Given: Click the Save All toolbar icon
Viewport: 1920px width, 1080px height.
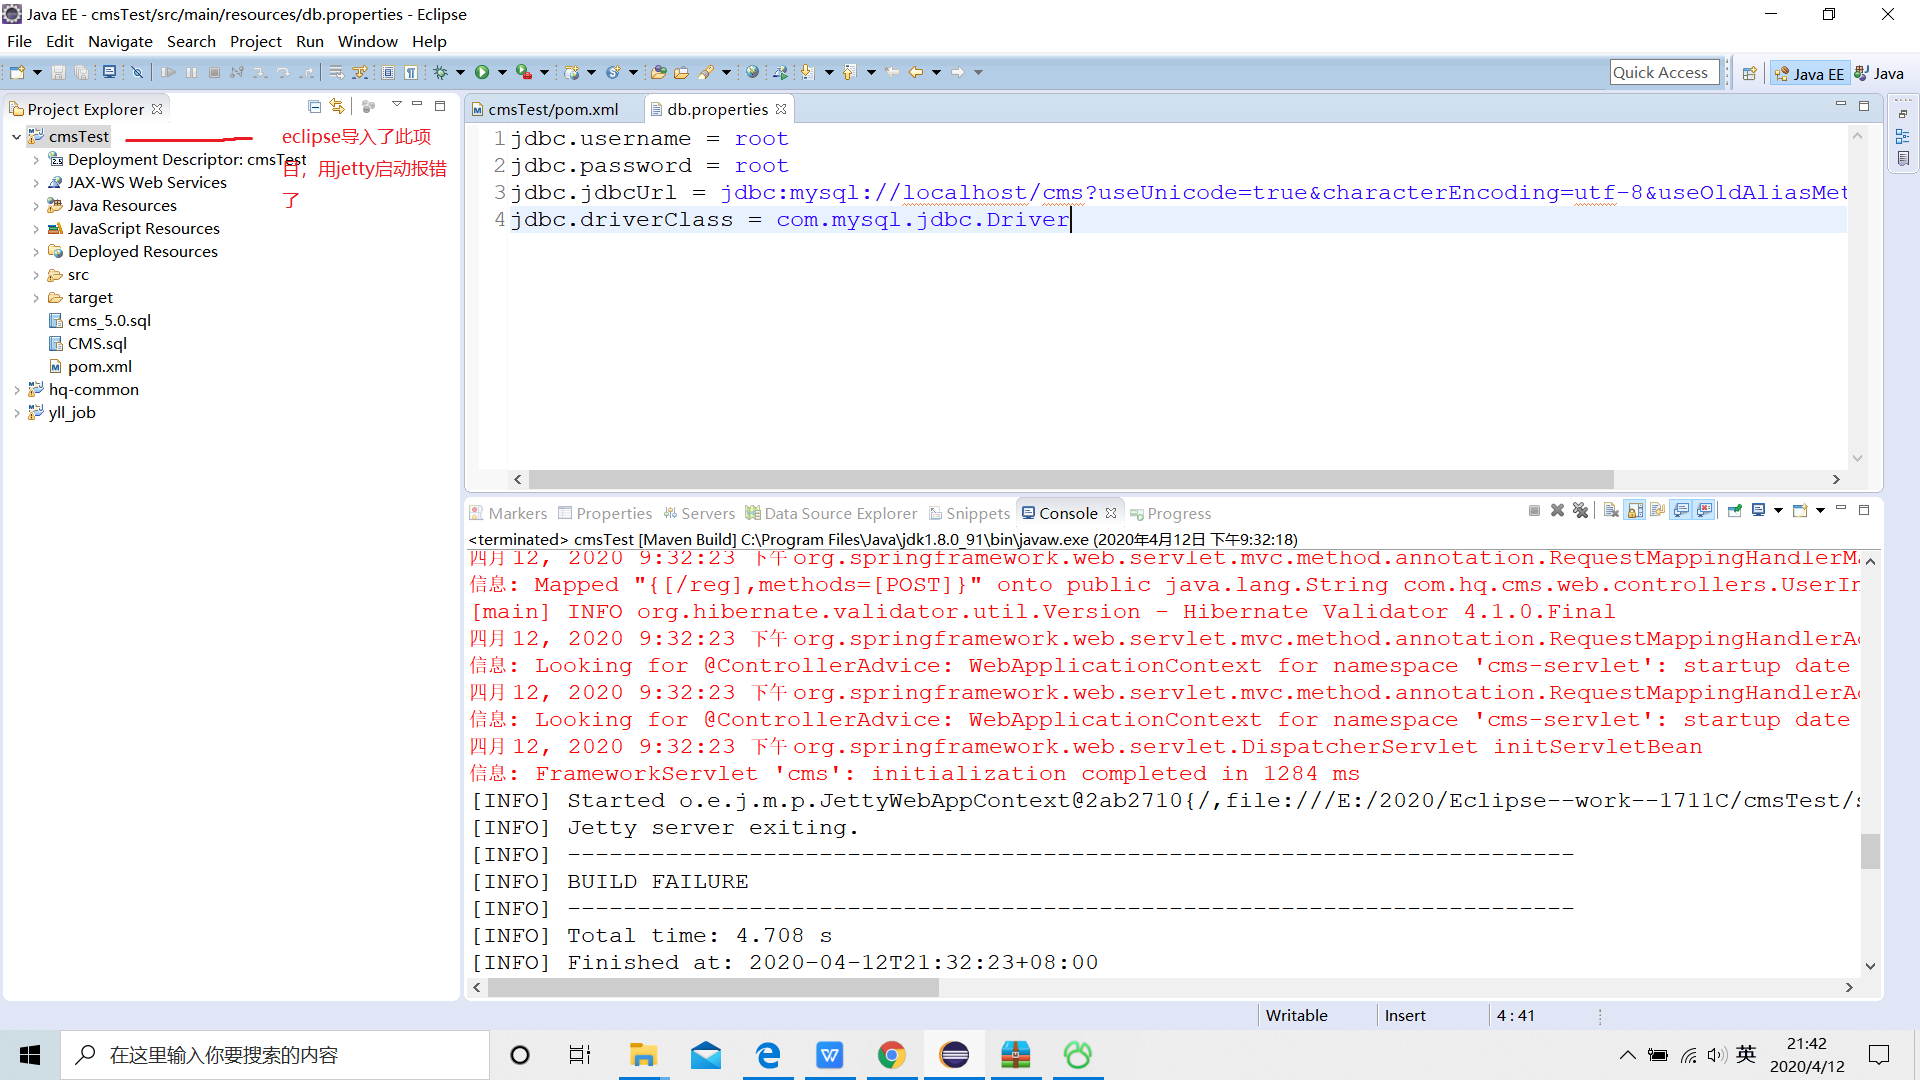Looking at the screenshot, I should [x=82, y=72].
